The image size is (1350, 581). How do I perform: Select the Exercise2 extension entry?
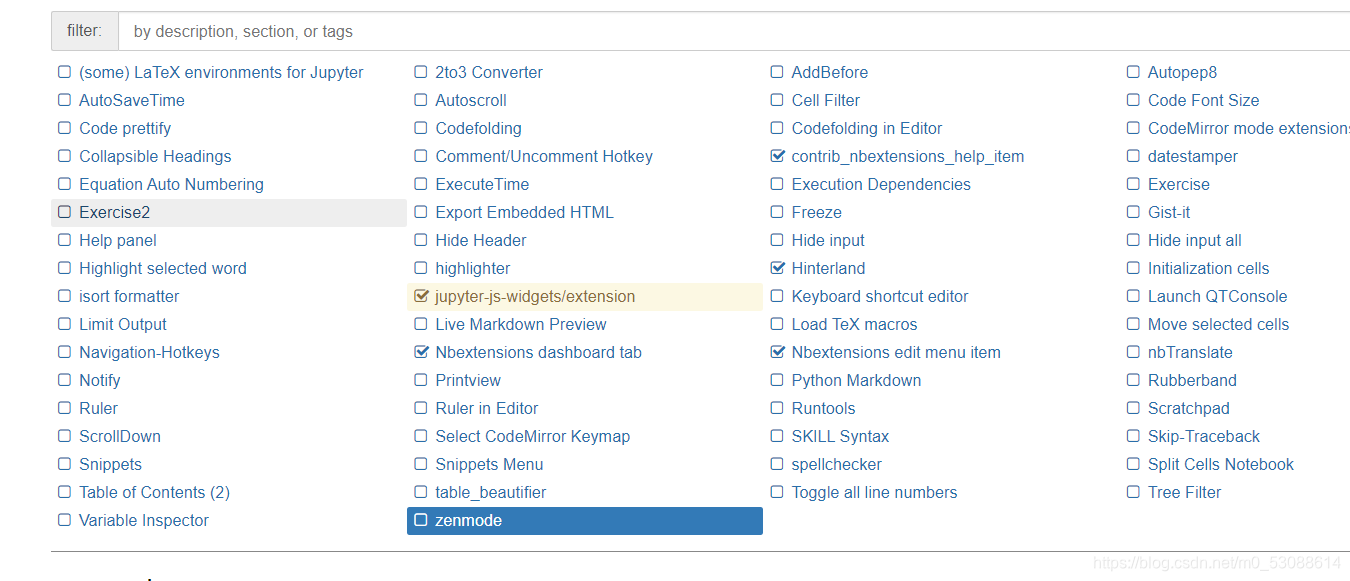[x=114, y=212]
